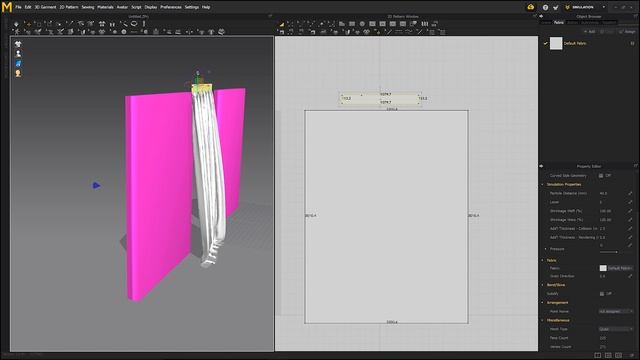
Task: Open the File menu
Action: [x=18, y=7]
